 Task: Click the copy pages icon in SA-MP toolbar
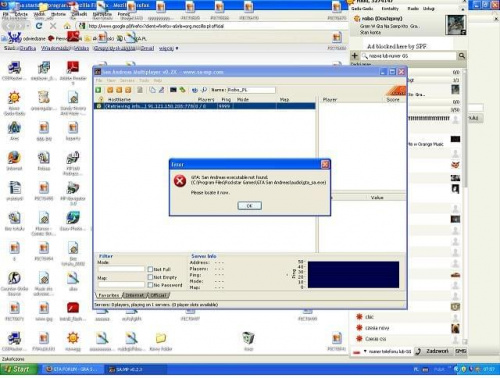pyautogui.click(x=152, y=90)
